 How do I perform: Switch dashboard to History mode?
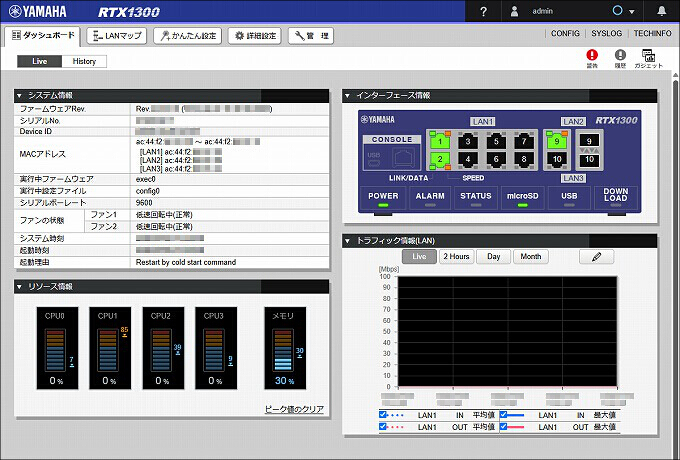tap(84, 61)
